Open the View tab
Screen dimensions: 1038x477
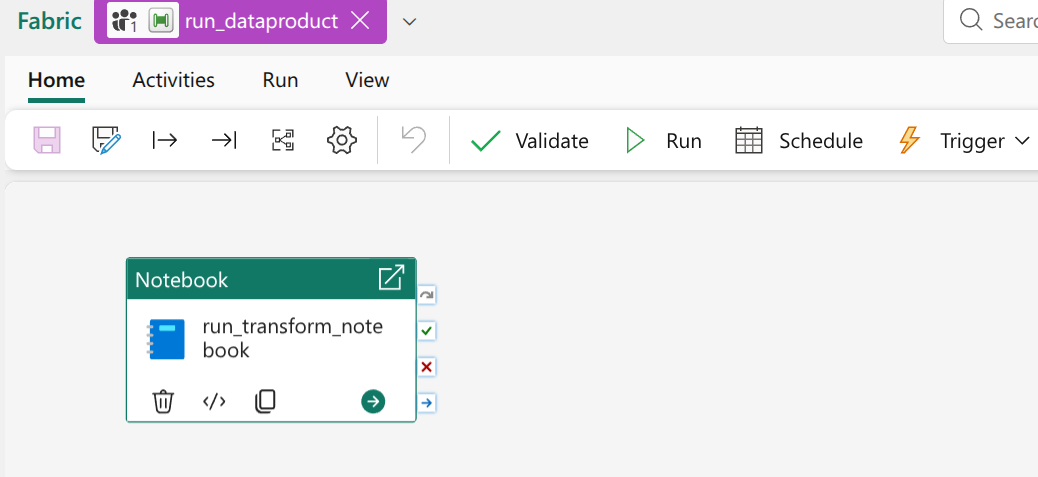pyautogui.click(x=367, y=80)
